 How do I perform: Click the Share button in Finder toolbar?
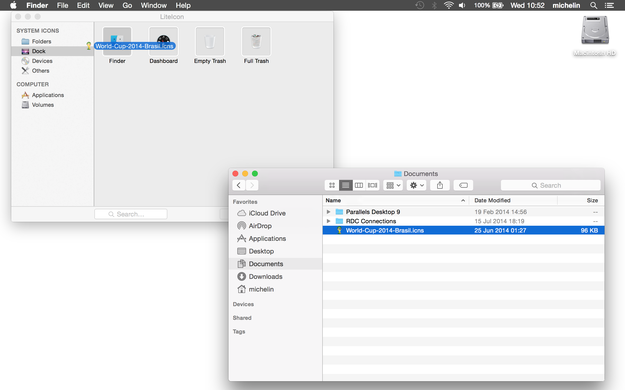click(440, 185)
